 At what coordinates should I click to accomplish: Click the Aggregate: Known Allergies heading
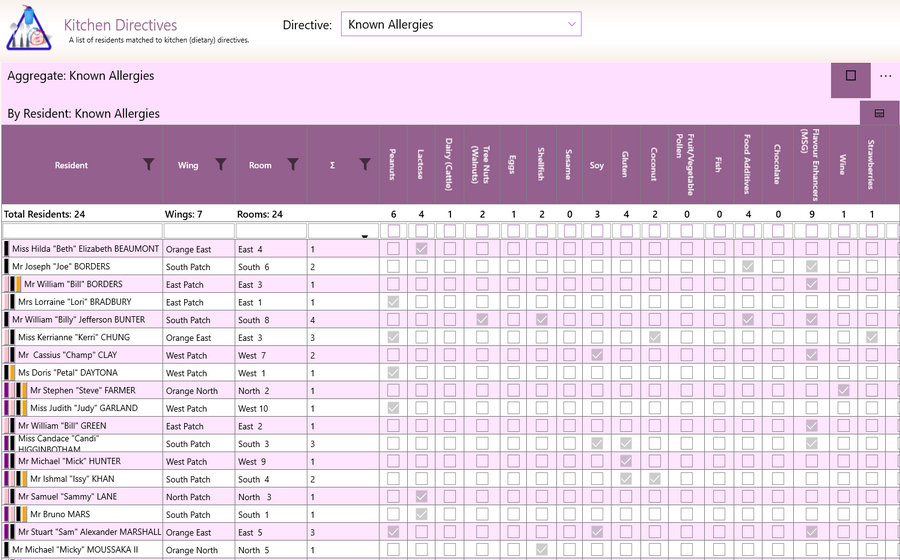coord(81,76)
